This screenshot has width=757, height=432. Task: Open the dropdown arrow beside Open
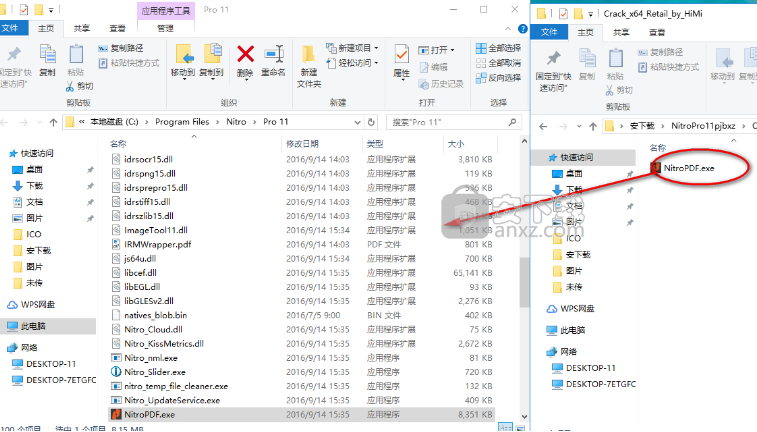click(x=452, y=50)
